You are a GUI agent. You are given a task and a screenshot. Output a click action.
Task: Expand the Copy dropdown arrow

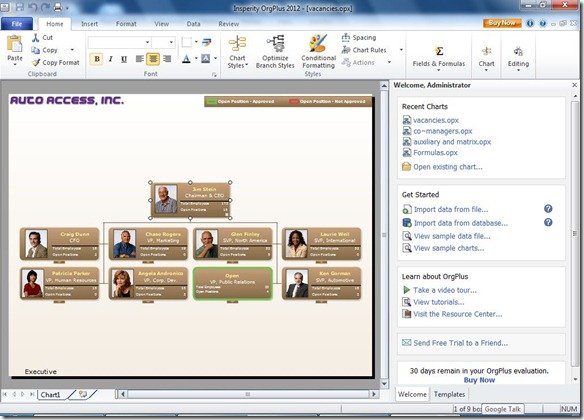72,50
